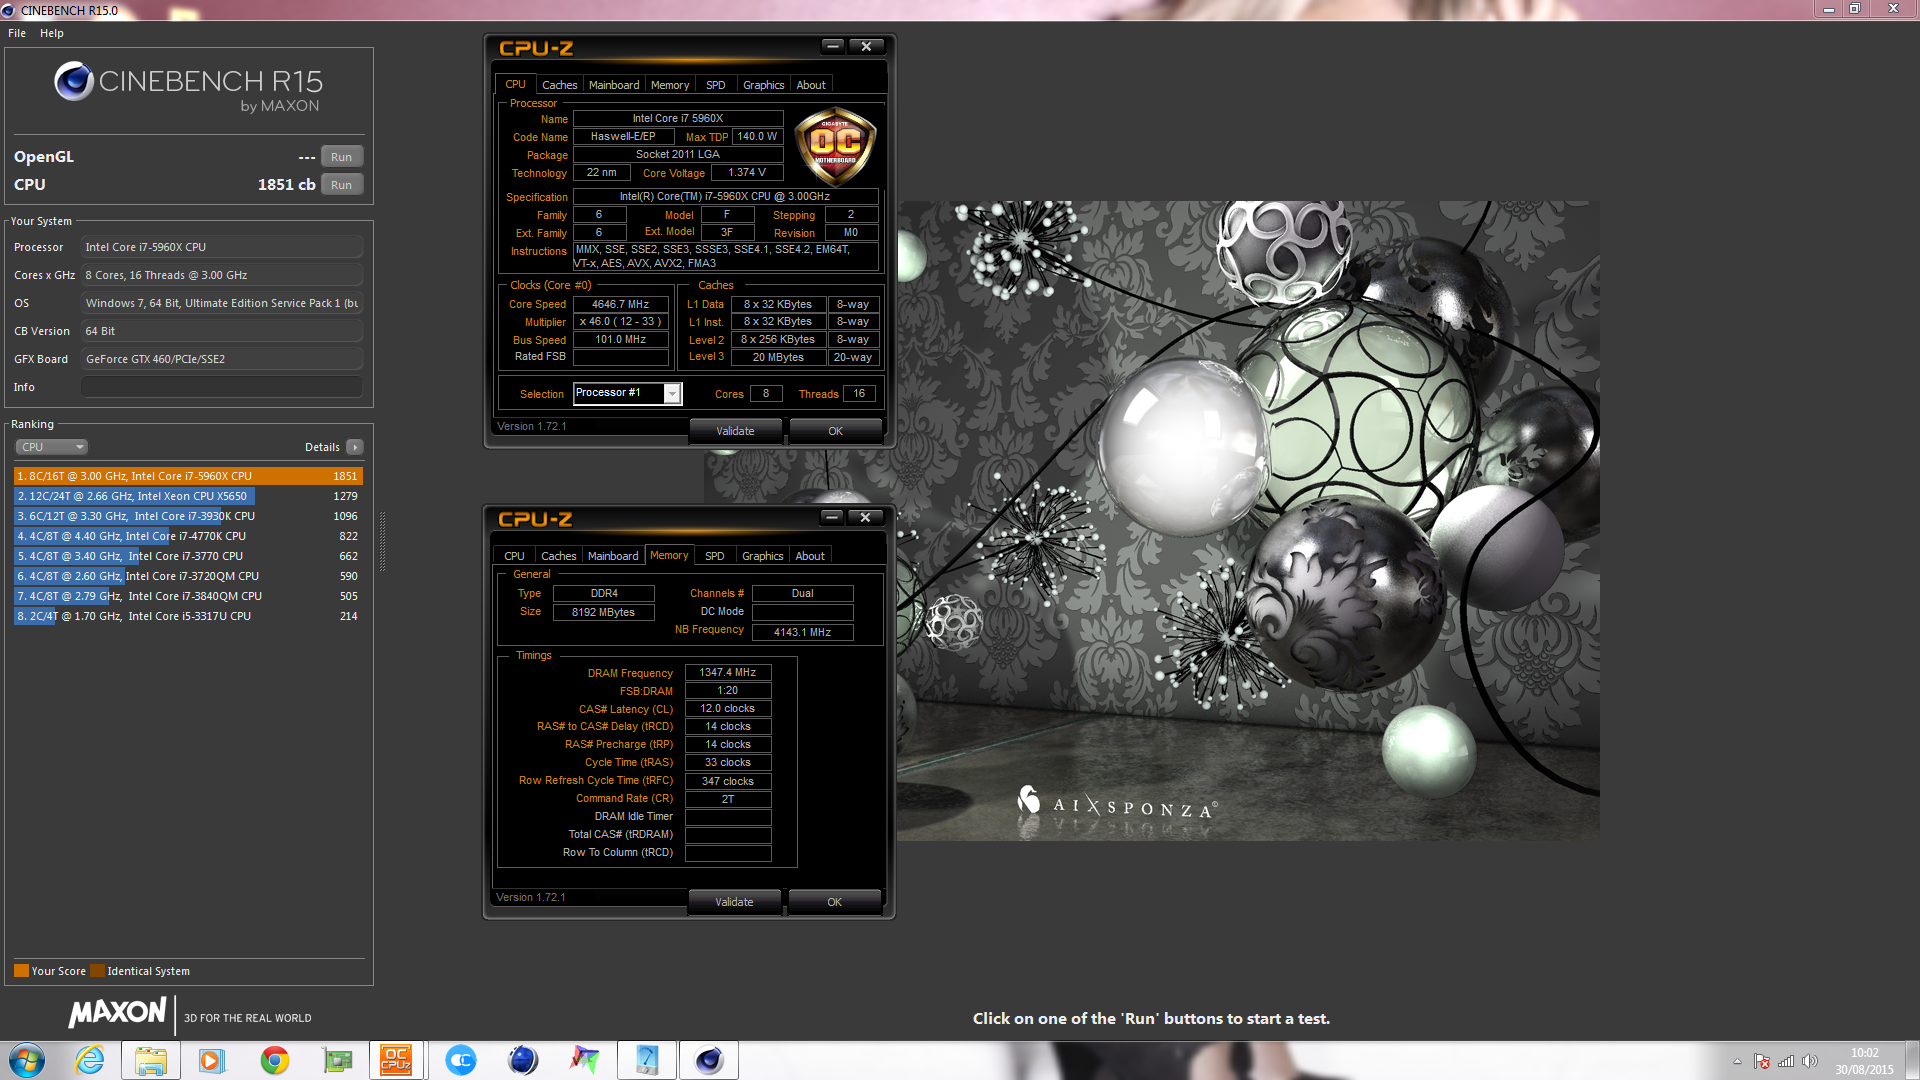Run the OpenGL benchmark
The image size is (1920, 1080).
click(341, 157)
